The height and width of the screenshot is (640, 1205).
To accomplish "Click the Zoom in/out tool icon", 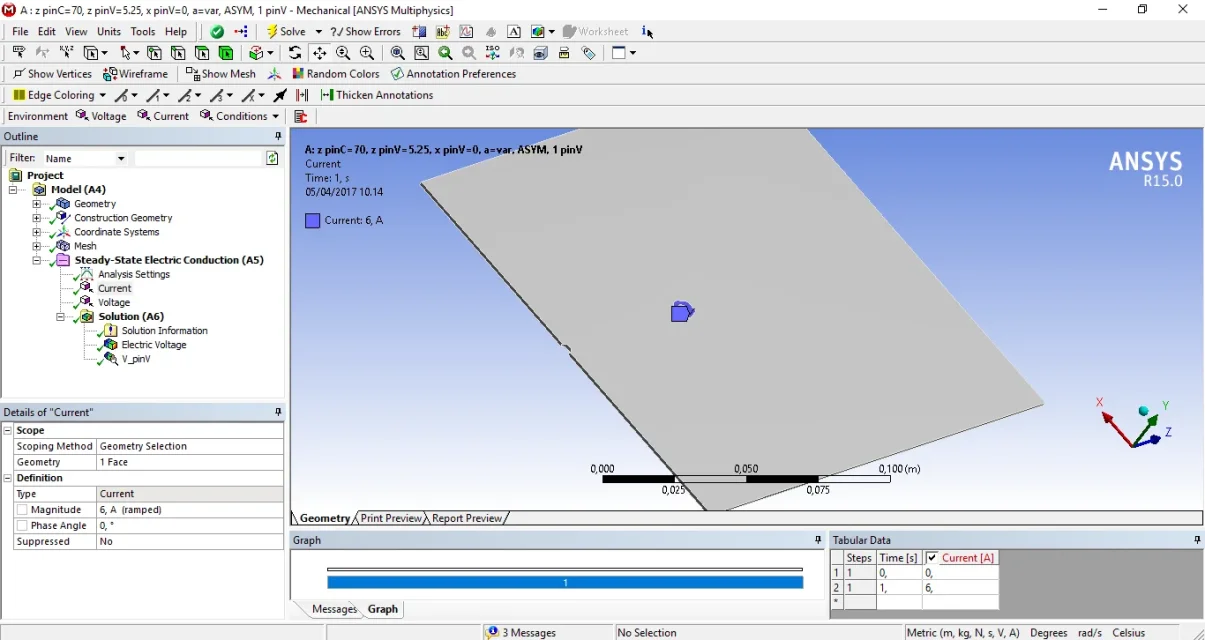I will point(343,53).
